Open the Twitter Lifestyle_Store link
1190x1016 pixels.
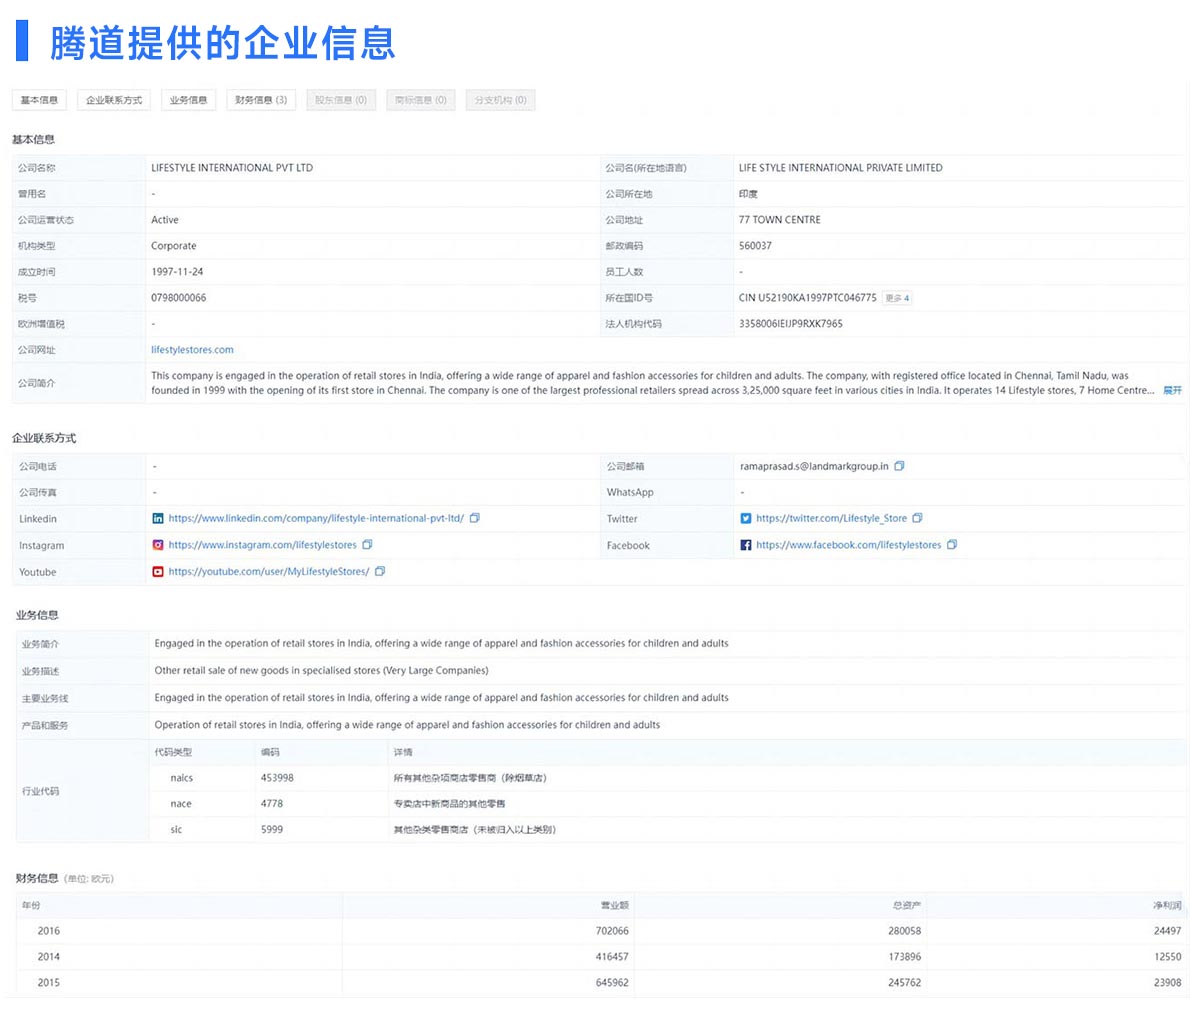click(831, 518)
